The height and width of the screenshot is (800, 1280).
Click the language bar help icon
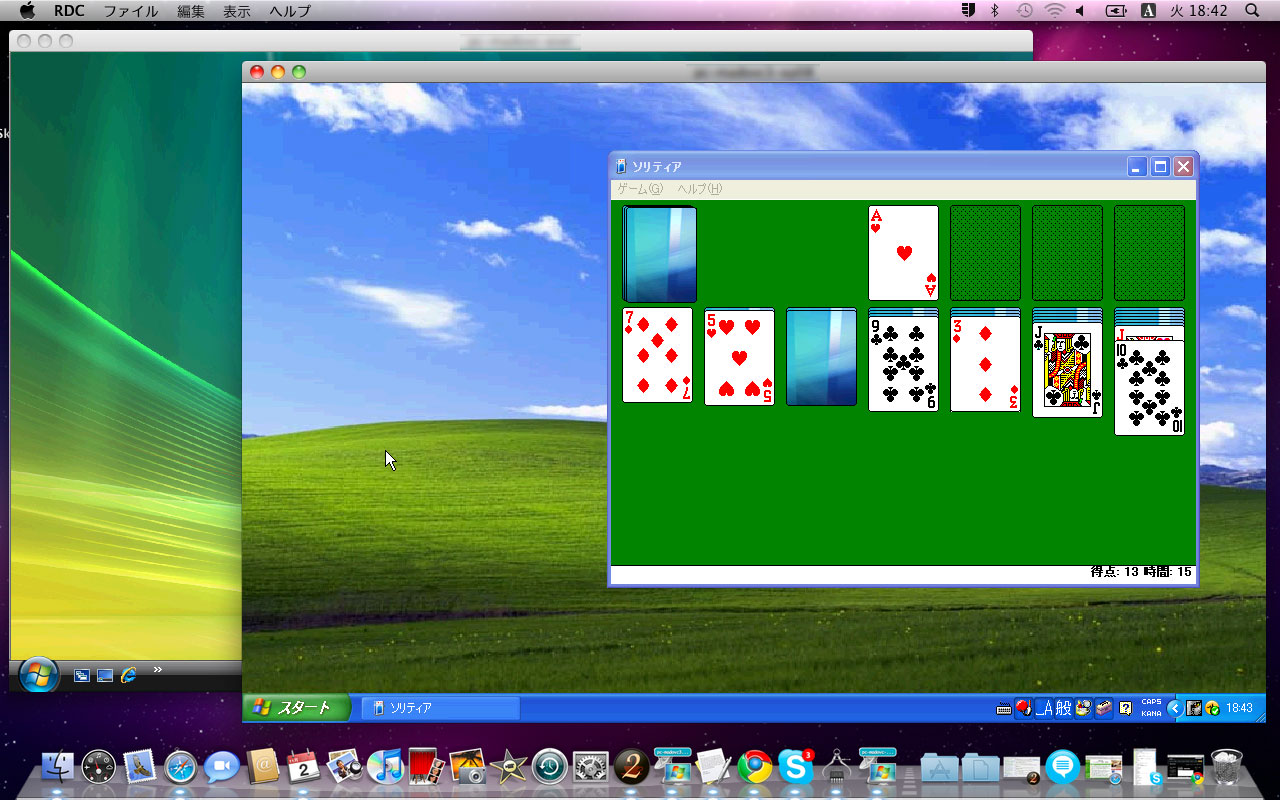click(1126, 708)
